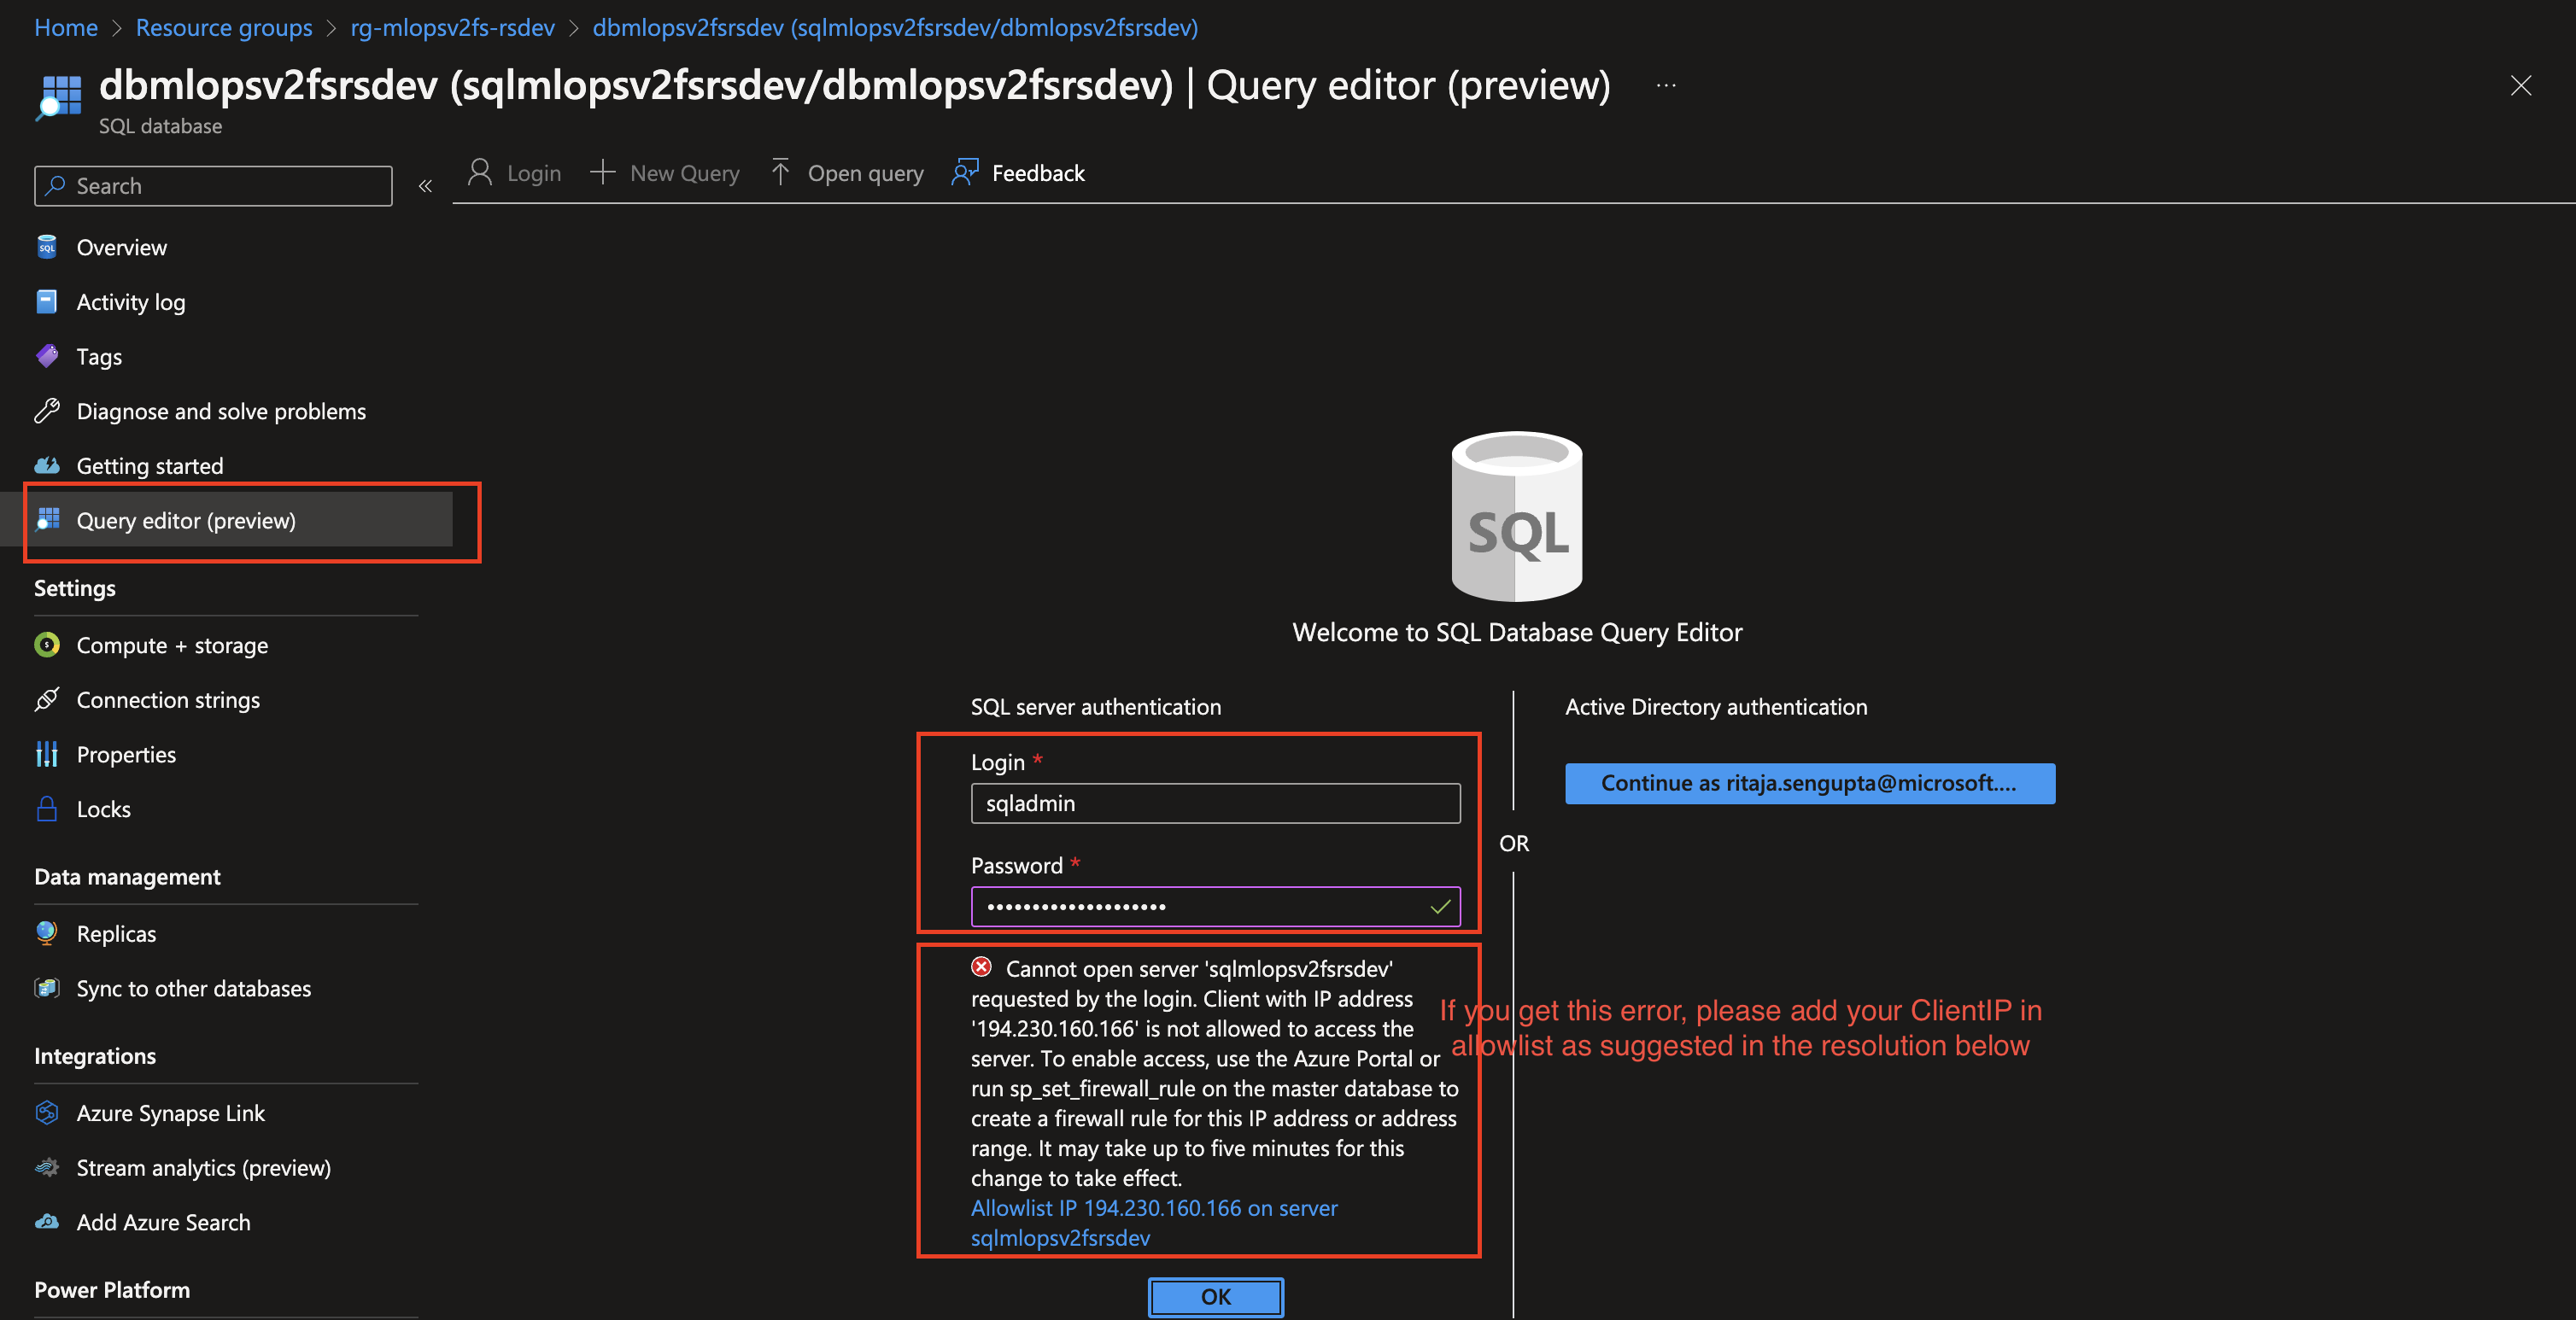Screen dimensions: 2576x1320
Task: Click the Sync to other databases icon
Action: 47,988
